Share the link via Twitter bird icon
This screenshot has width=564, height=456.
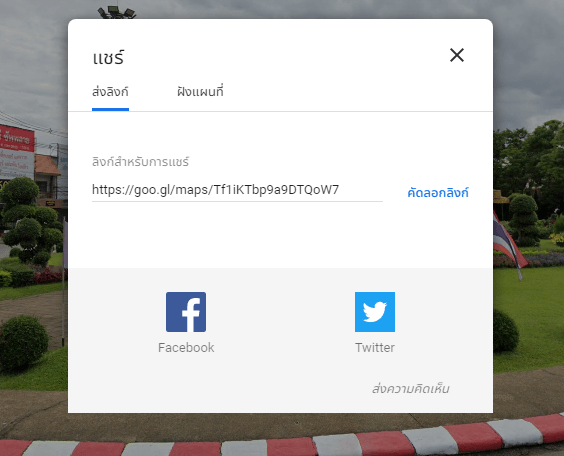click(x=375, y=312)
